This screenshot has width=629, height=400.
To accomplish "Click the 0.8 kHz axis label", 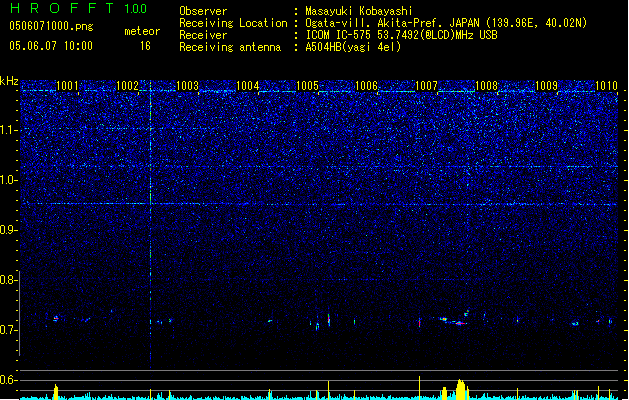I will [x=8, y=280].
